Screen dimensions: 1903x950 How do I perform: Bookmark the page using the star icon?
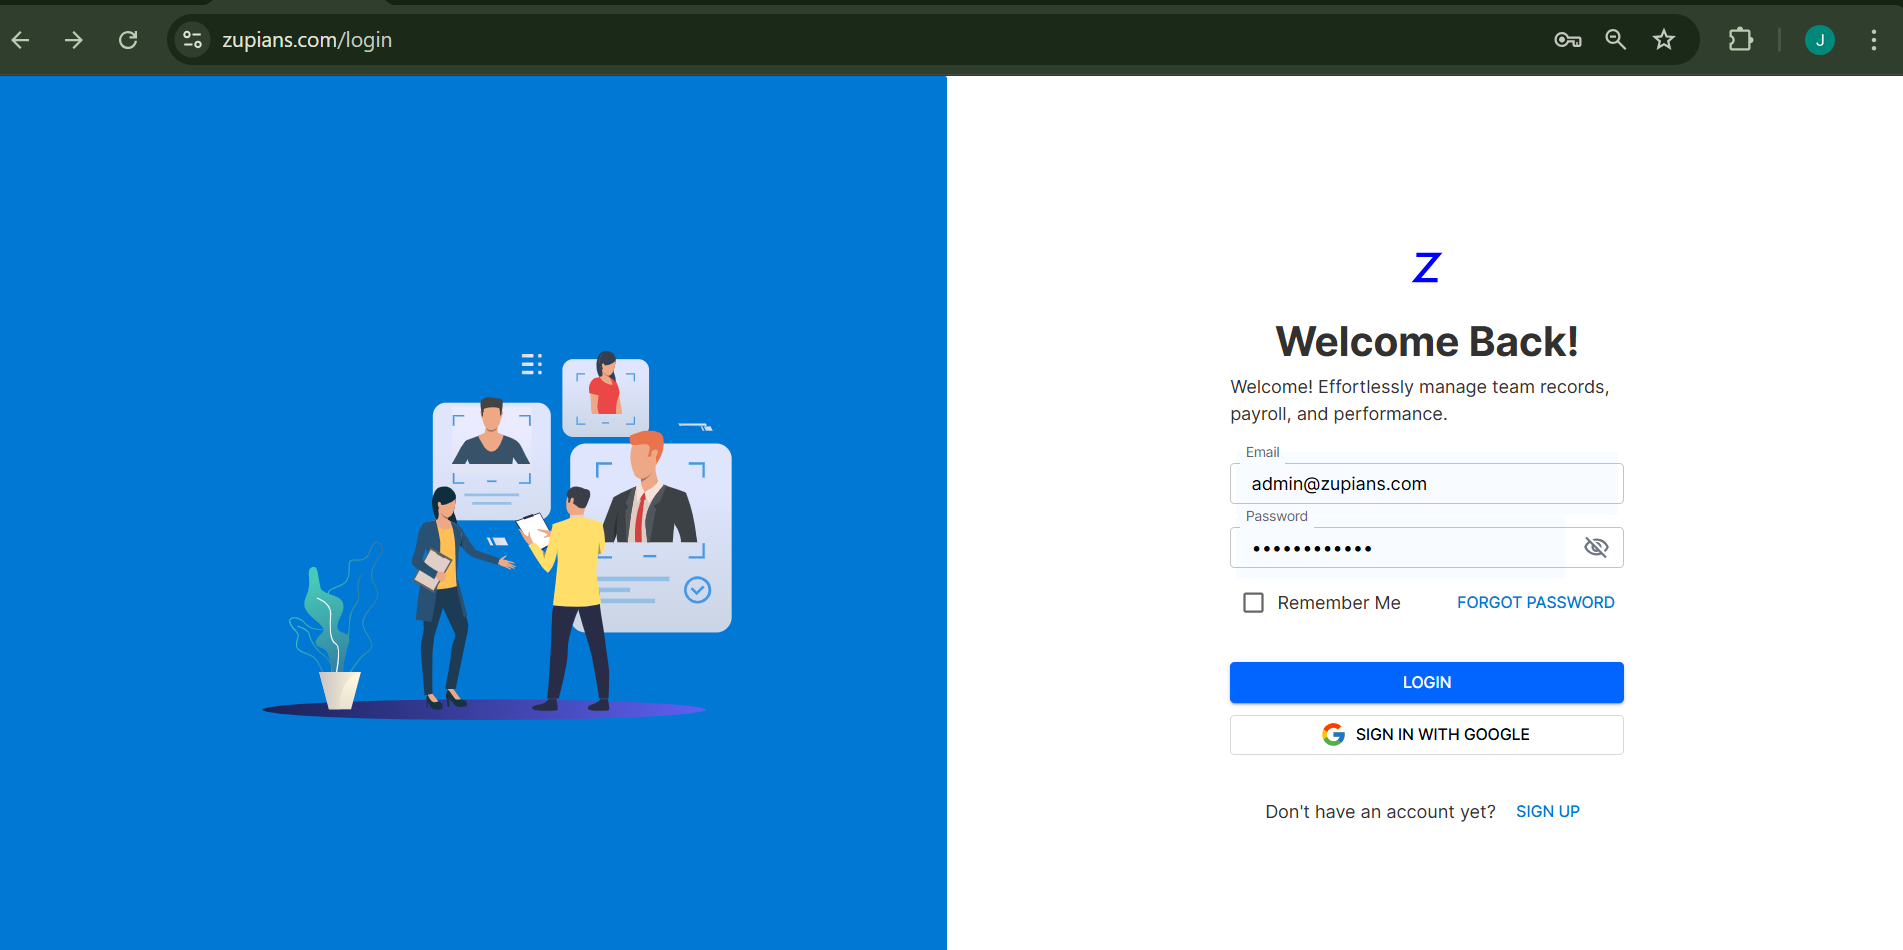click(x=1663, y=39)
